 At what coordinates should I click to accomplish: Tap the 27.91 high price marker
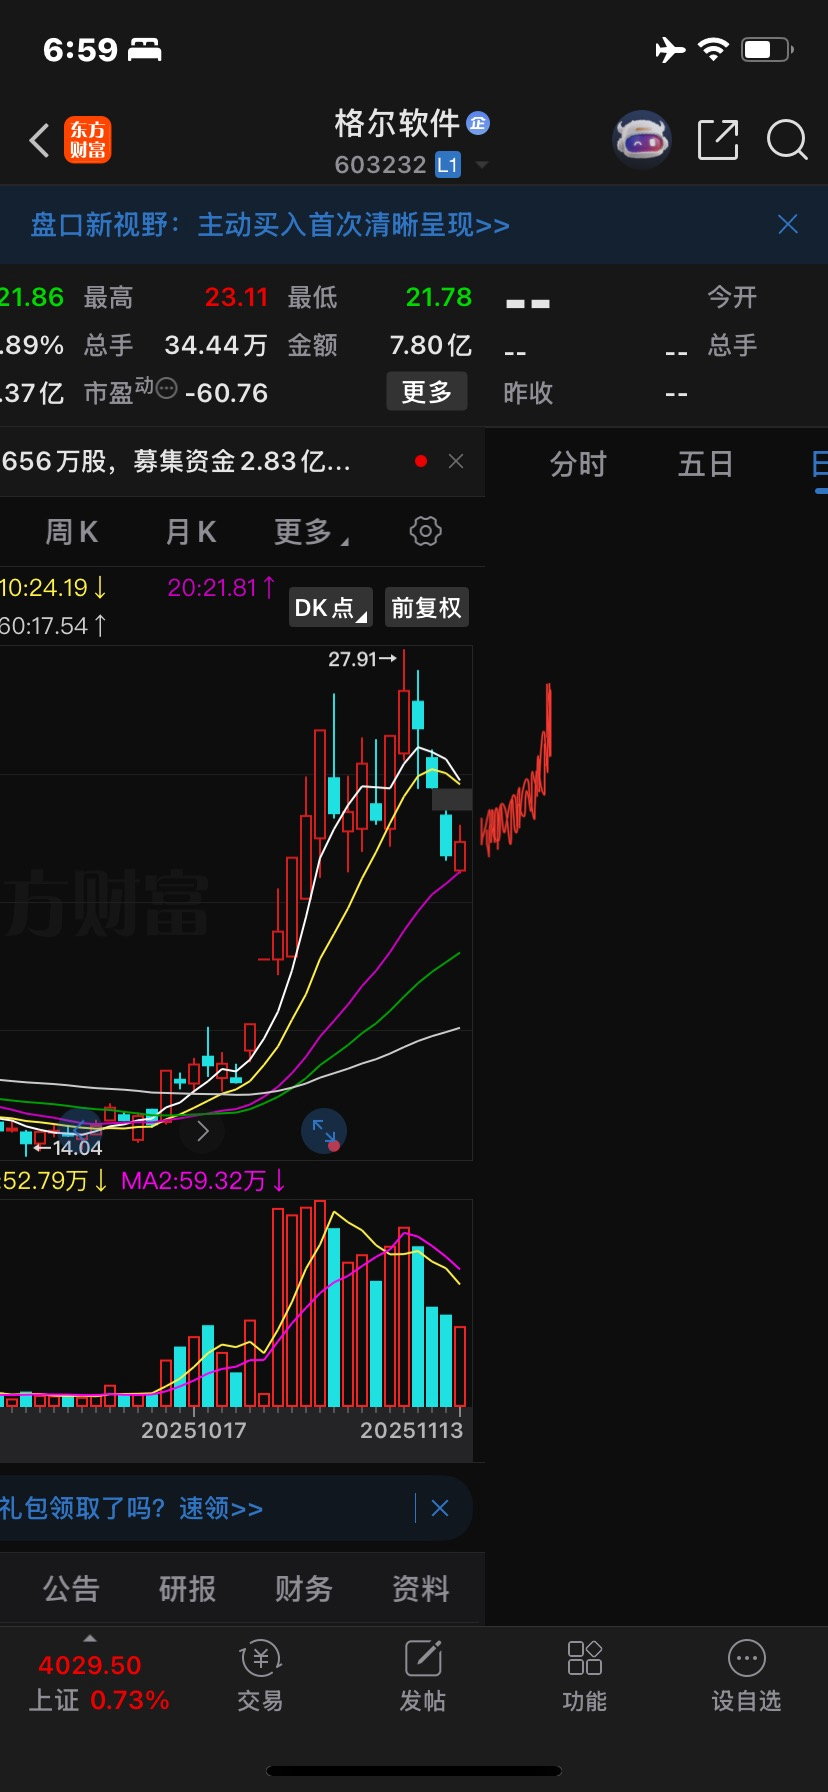362,659
